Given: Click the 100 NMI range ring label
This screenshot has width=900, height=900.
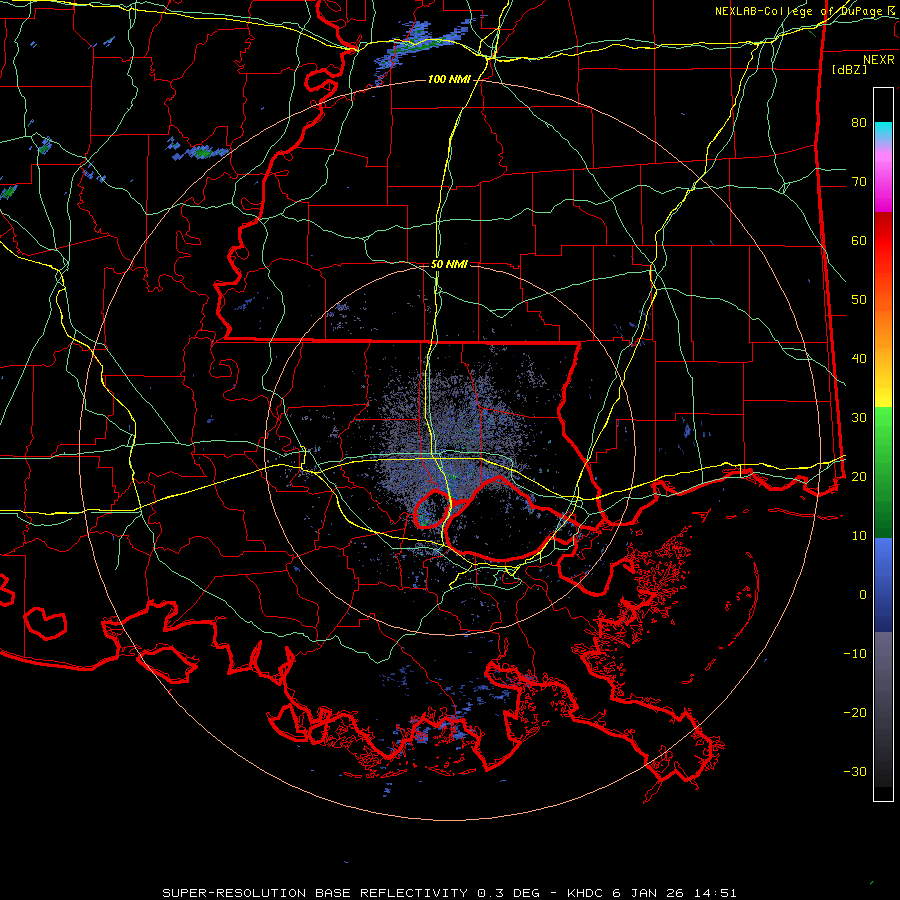Looking at the screenshot, I should [449, 79].
